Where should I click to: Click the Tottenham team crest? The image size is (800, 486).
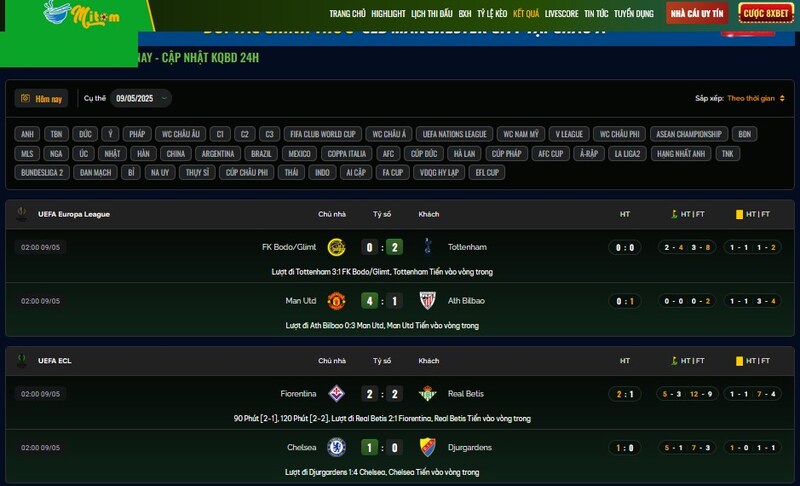pyautogui.click(x=428, y=247)
